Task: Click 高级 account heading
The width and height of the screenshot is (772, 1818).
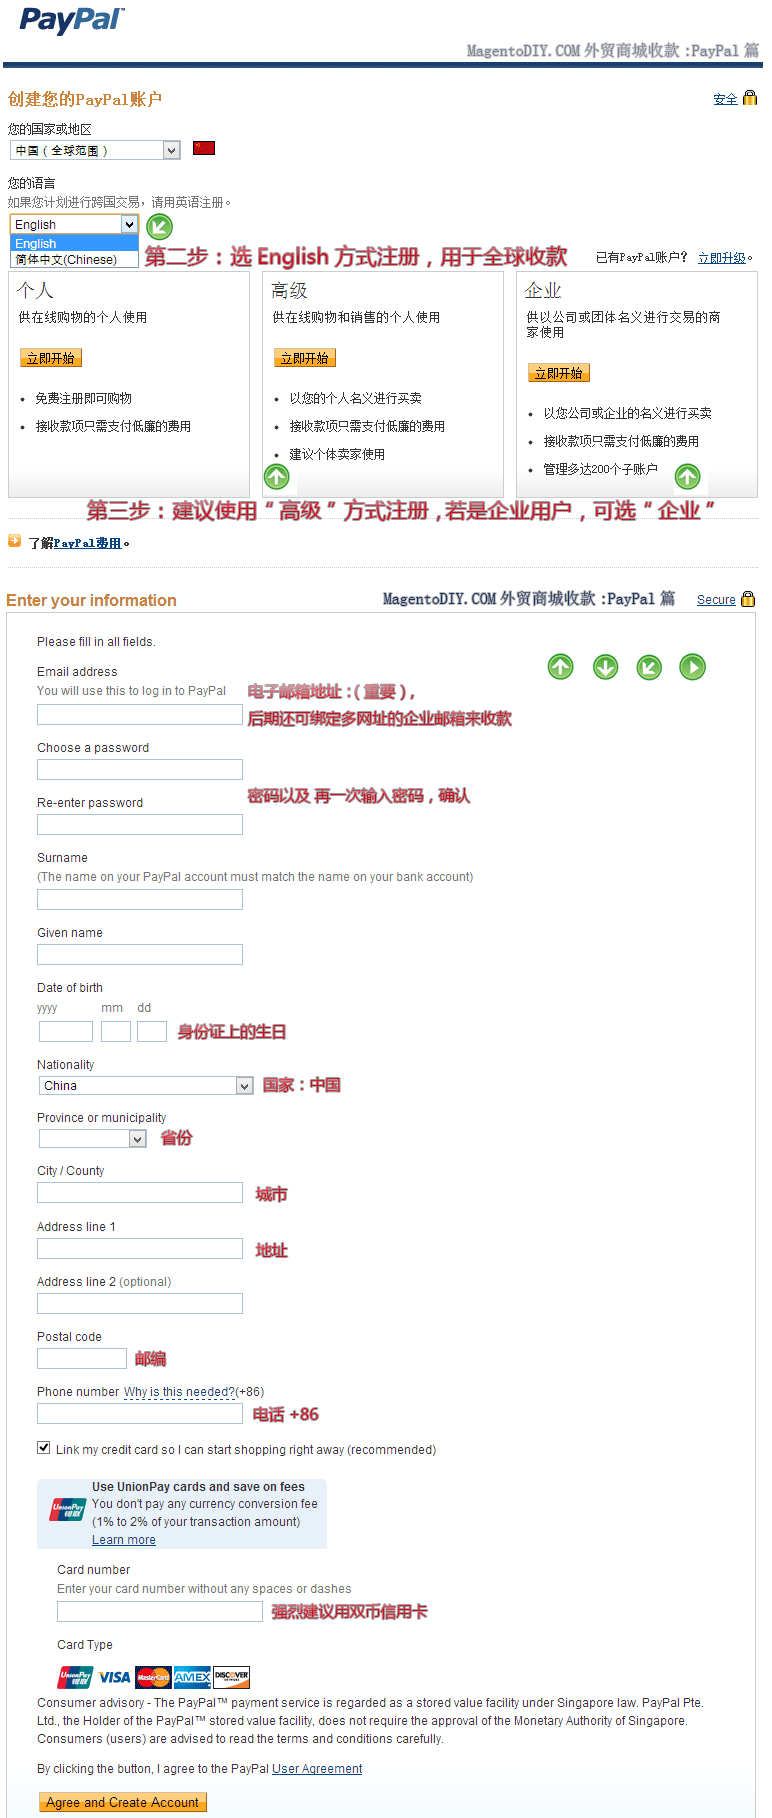Action: tap(289, 290)
